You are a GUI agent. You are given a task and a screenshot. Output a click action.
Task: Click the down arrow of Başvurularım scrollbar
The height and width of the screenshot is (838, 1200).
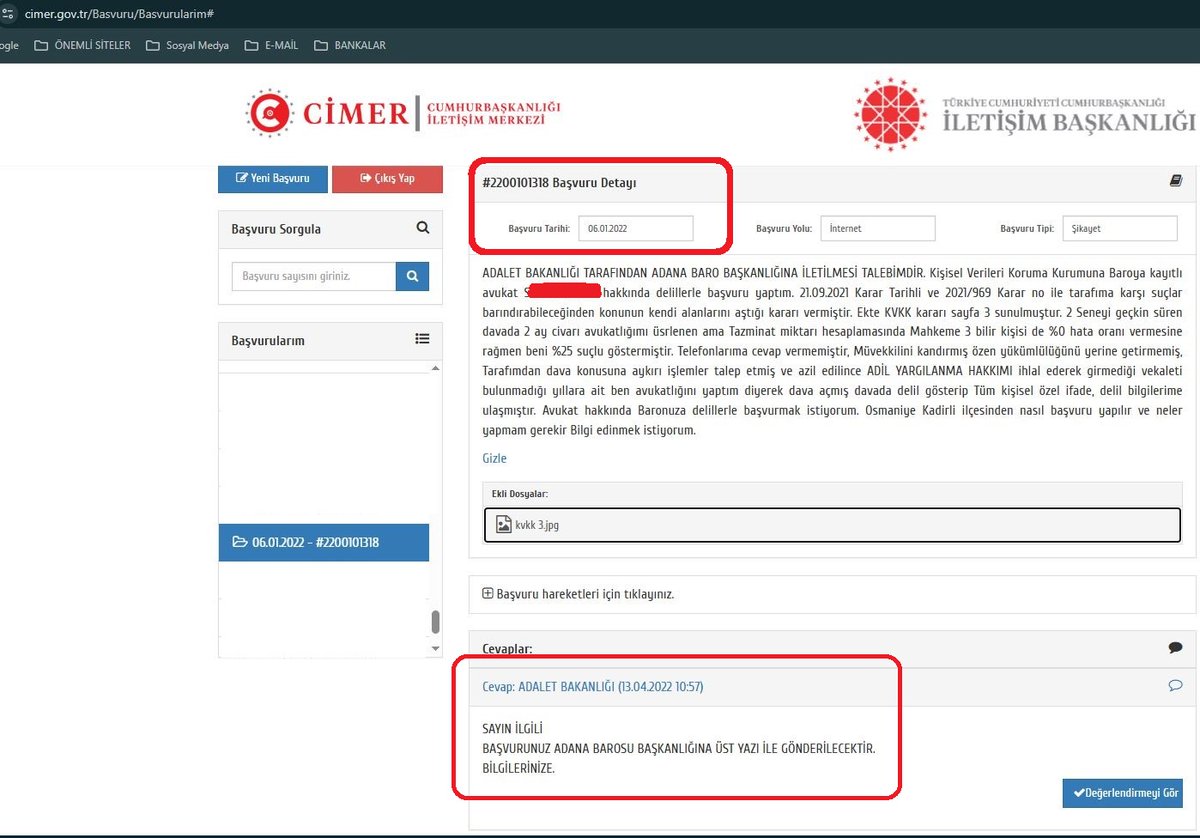[x=435, y=649]
